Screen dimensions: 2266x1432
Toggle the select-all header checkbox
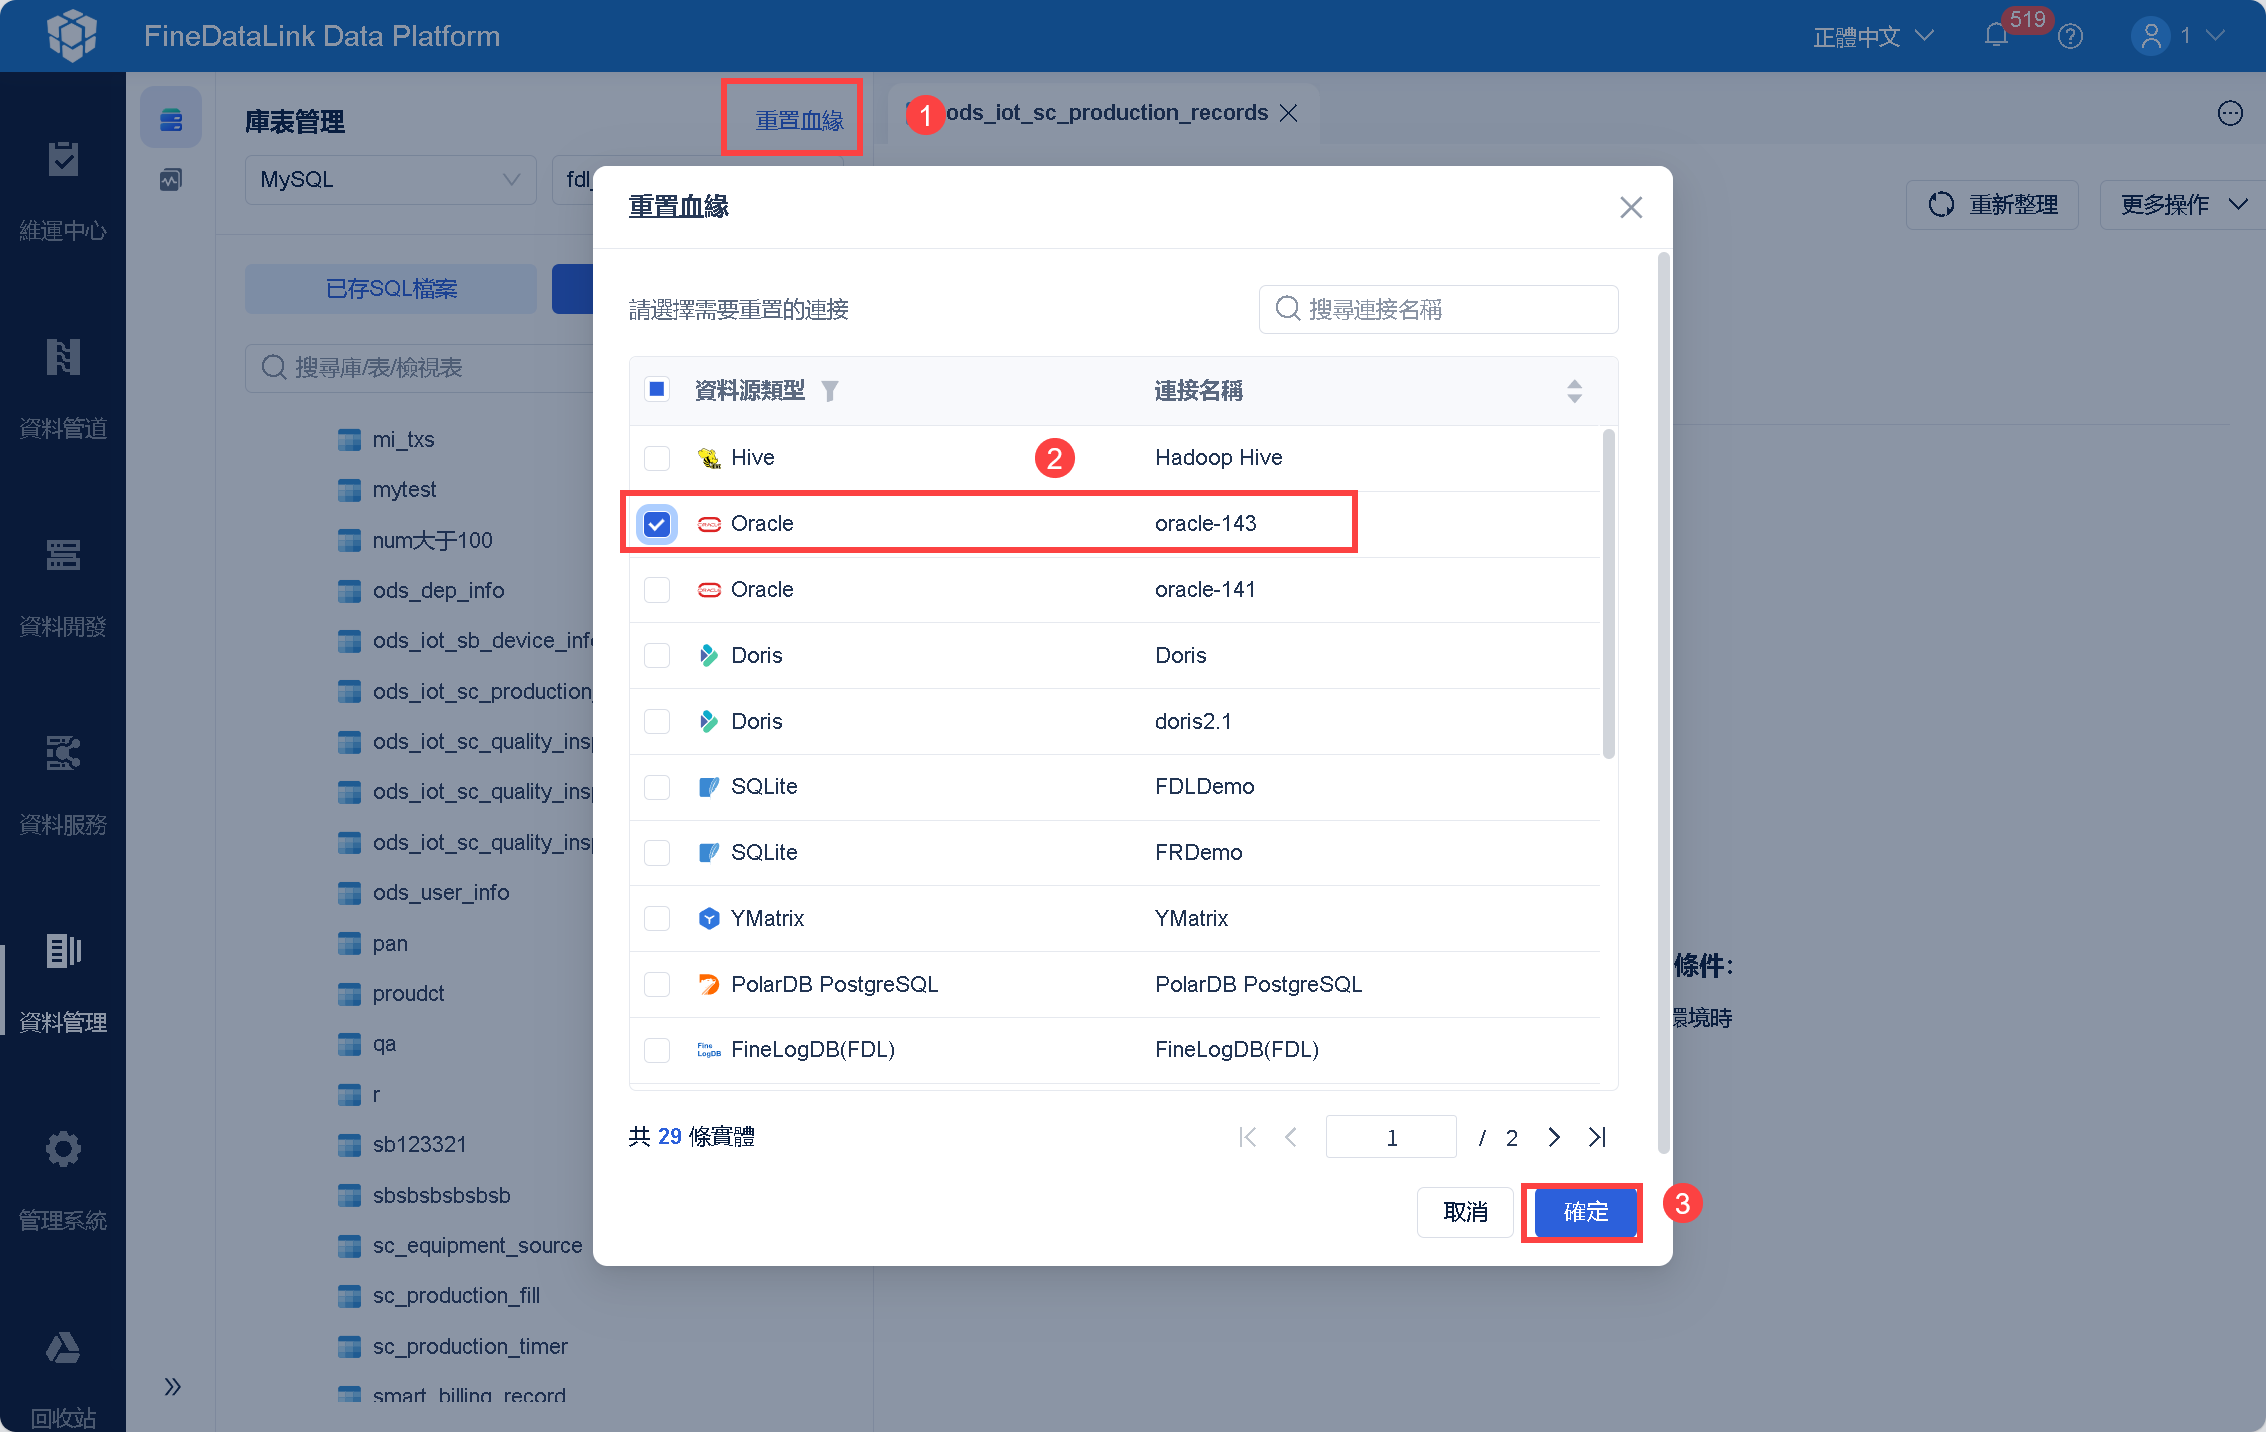pos(657,390)
